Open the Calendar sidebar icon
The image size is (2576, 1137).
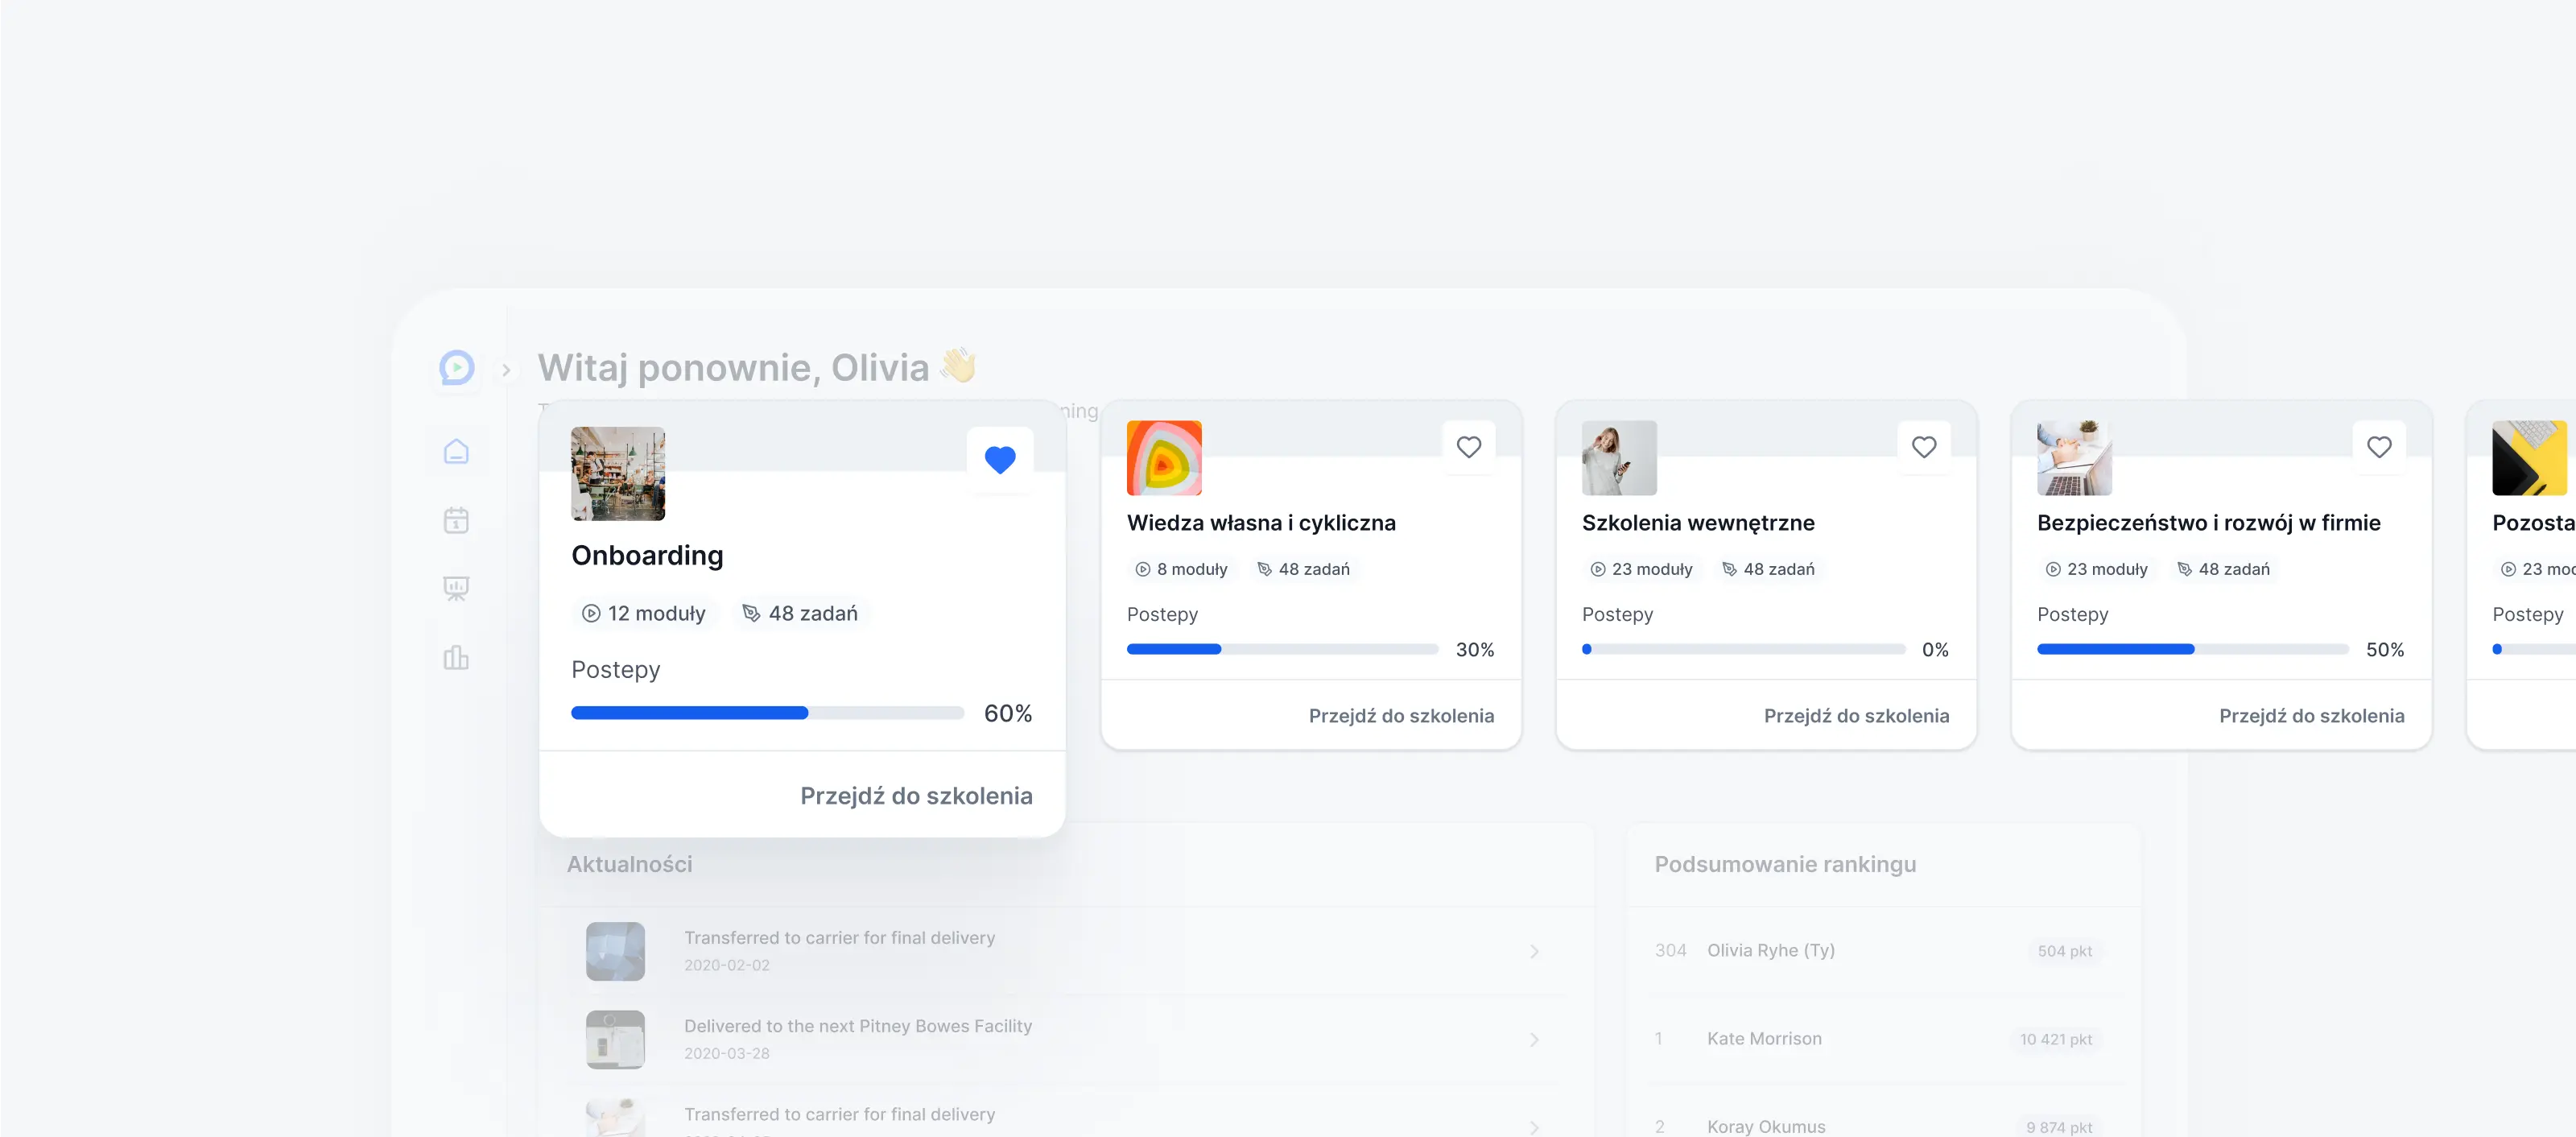(x=456, y=520)
